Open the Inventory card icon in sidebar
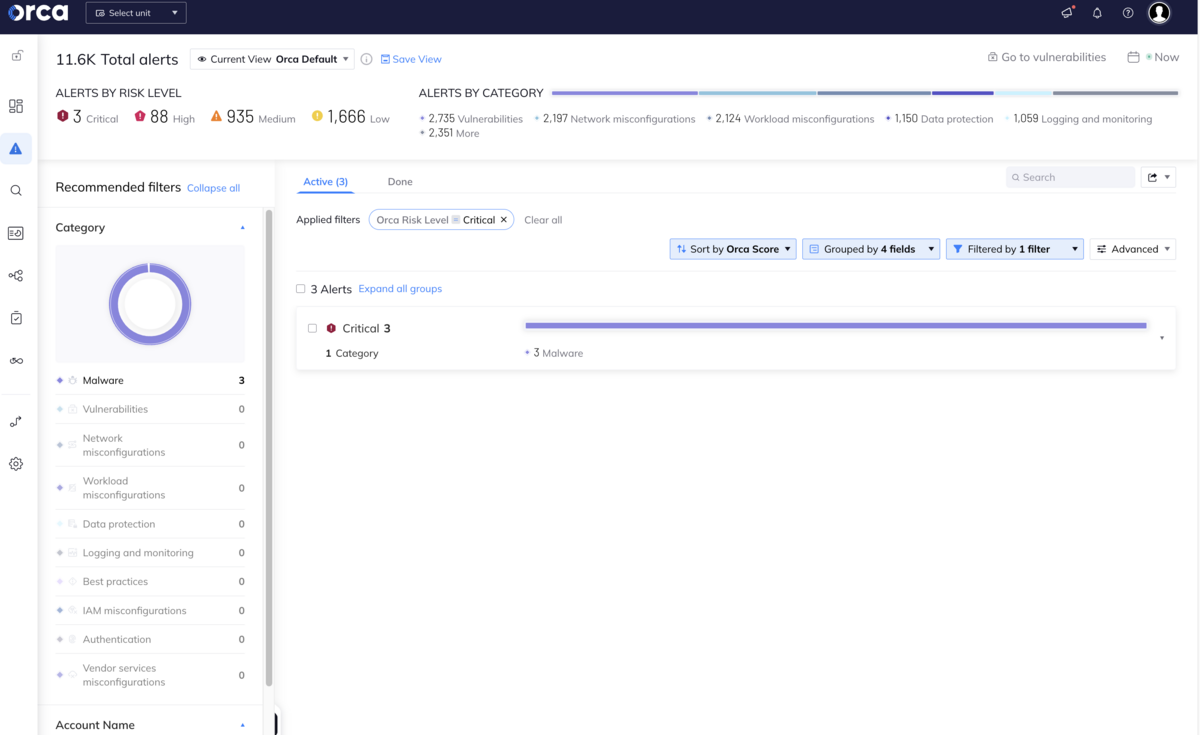Viewport: 1200px width, 735px height. tap(16, 233)
